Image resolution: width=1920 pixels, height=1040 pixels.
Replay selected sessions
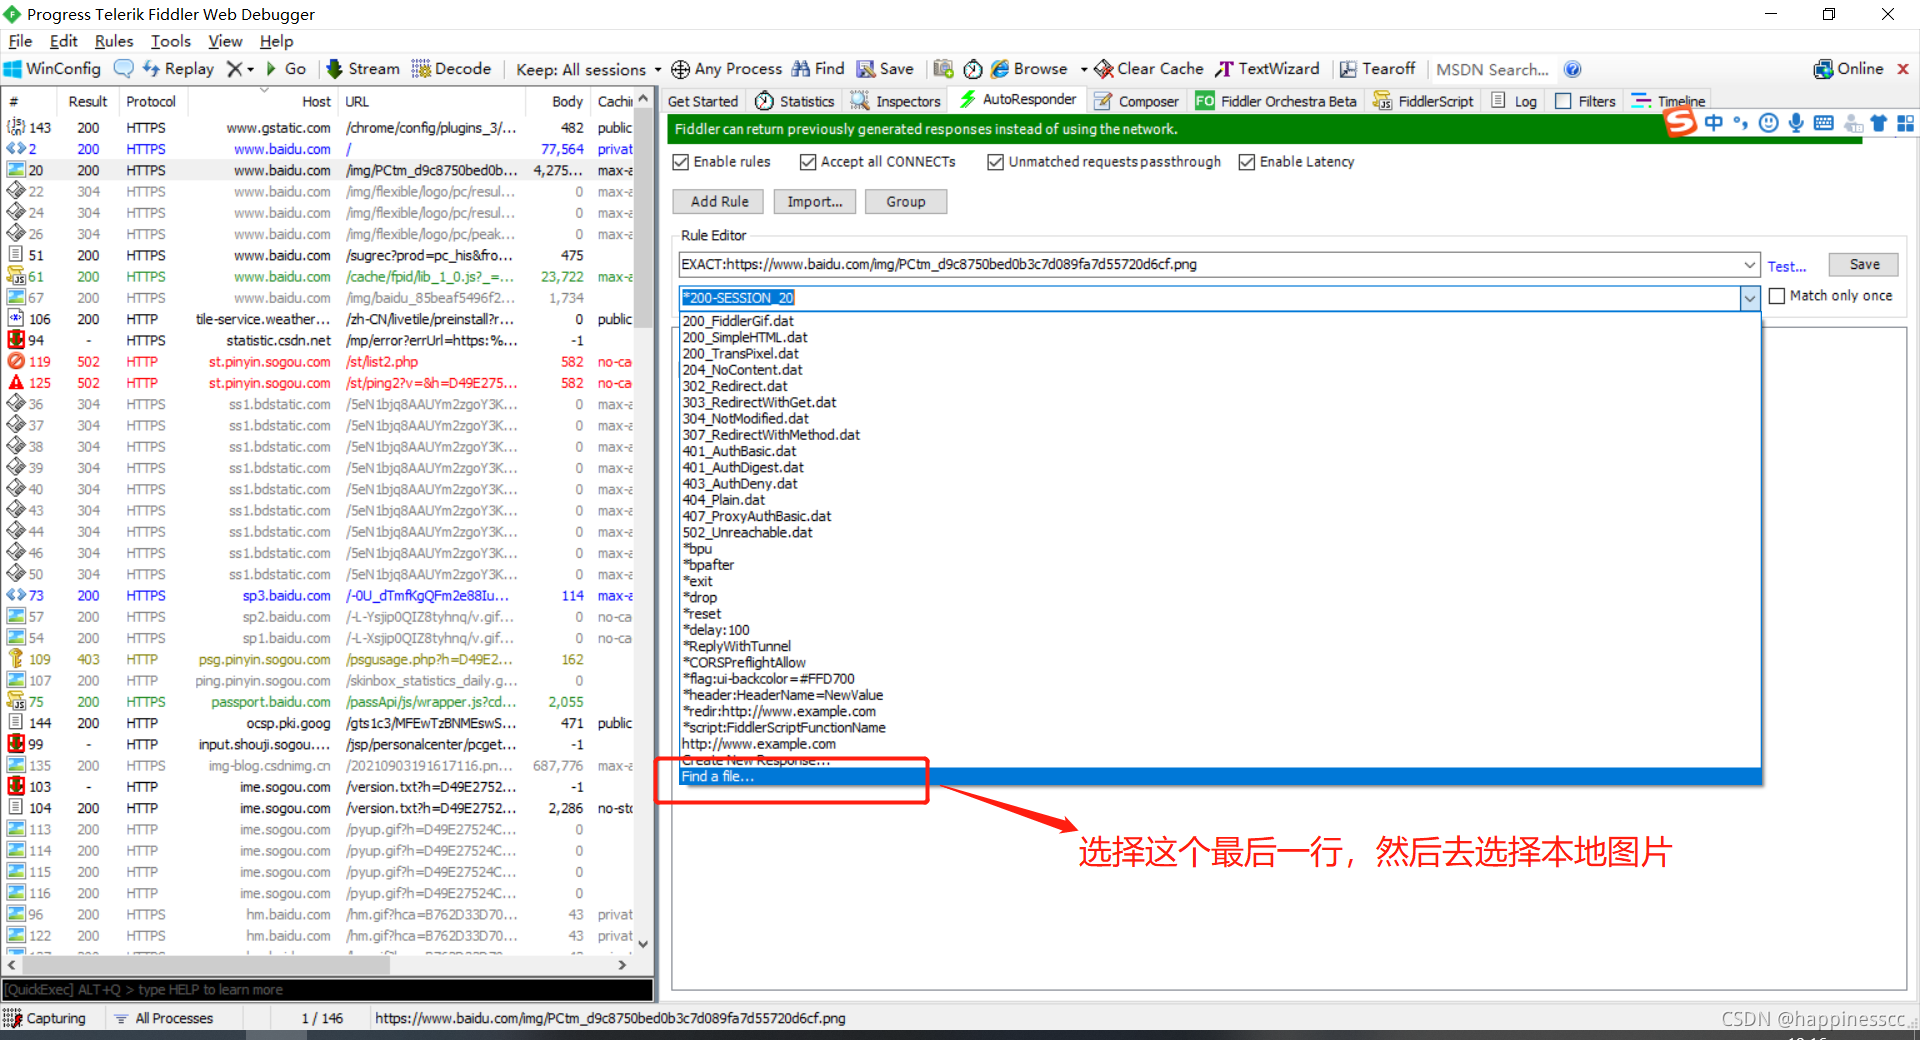(179, 69)
